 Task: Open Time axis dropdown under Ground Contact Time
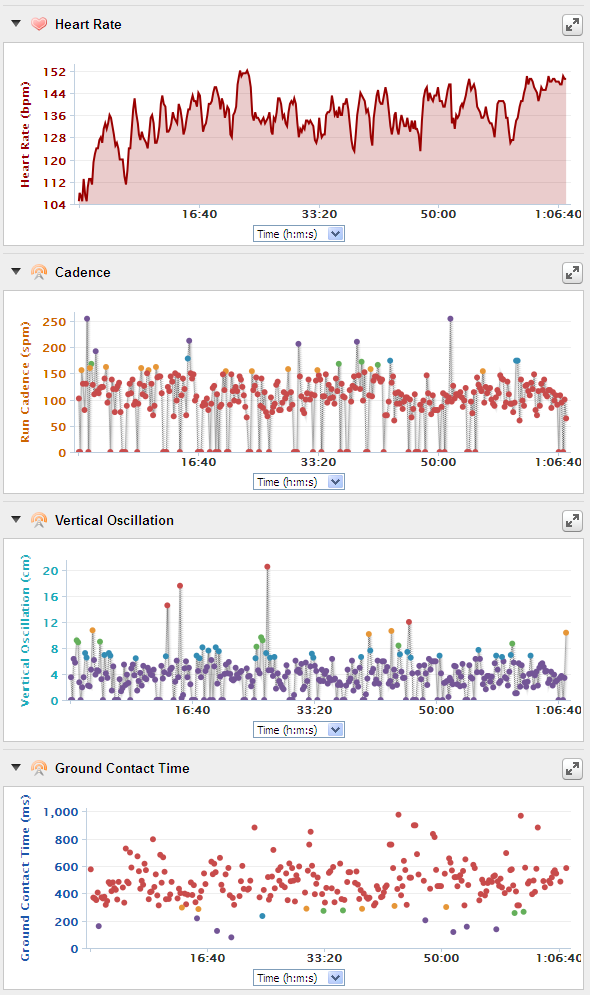click(x=299, y=978)
